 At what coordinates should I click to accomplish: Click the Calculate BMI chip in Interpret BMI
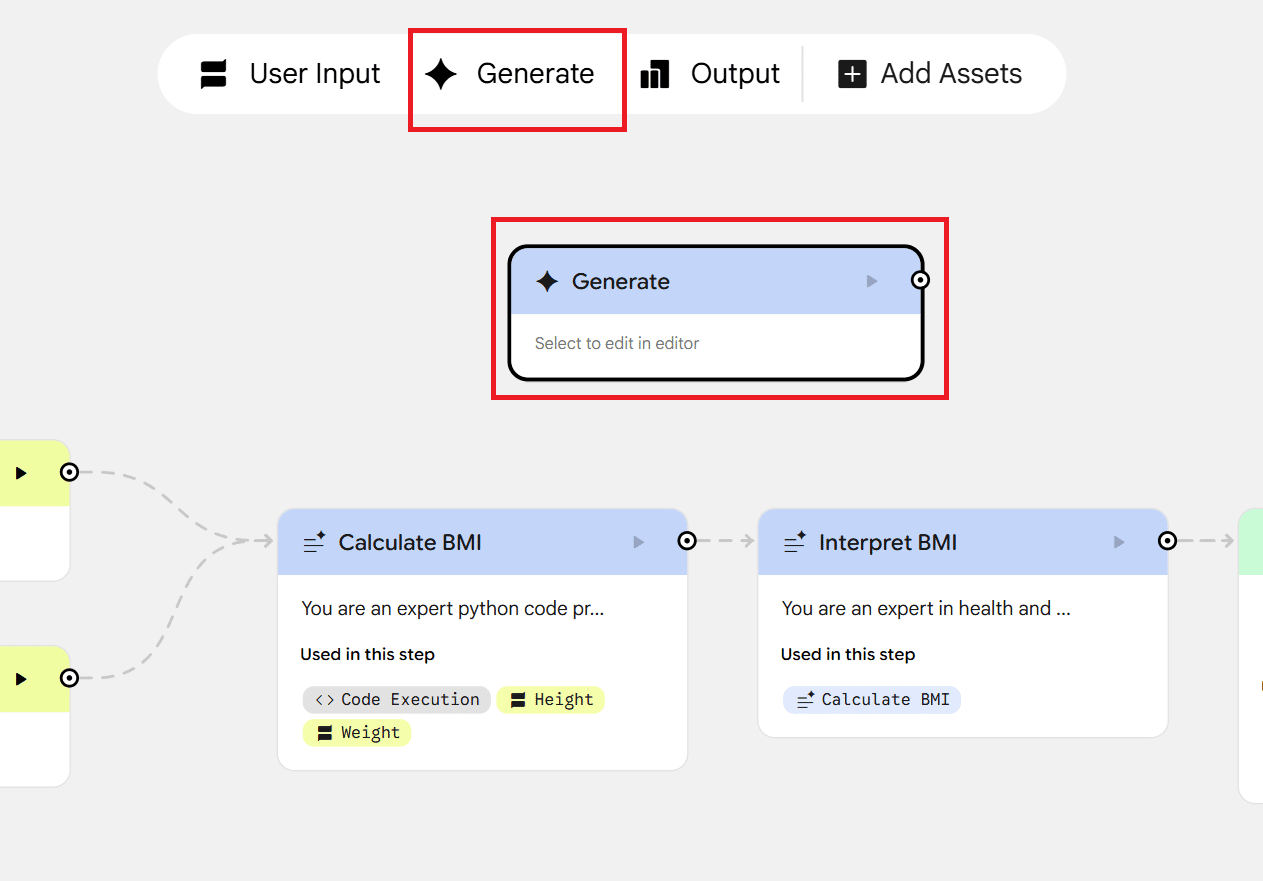coord(872,700)
